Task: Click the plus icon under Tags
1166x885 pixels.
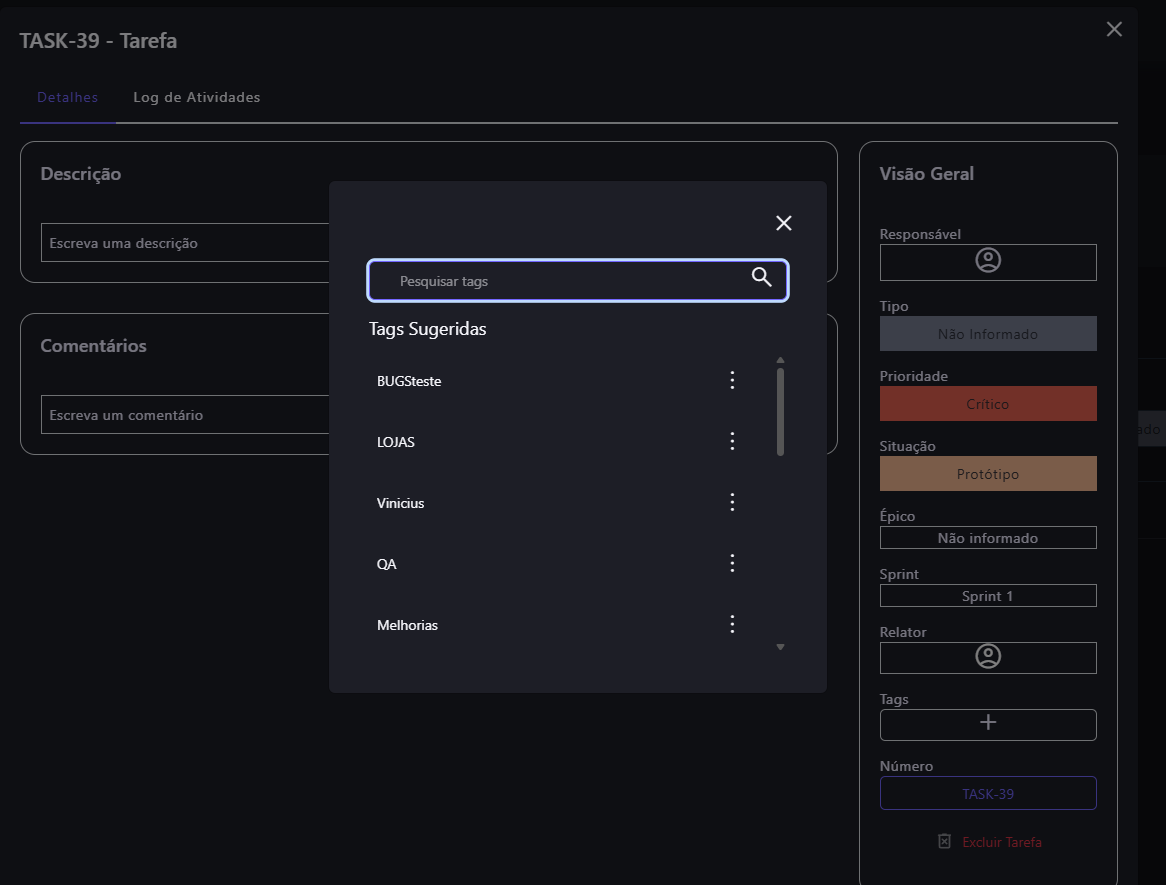Action: coord(988,723)
